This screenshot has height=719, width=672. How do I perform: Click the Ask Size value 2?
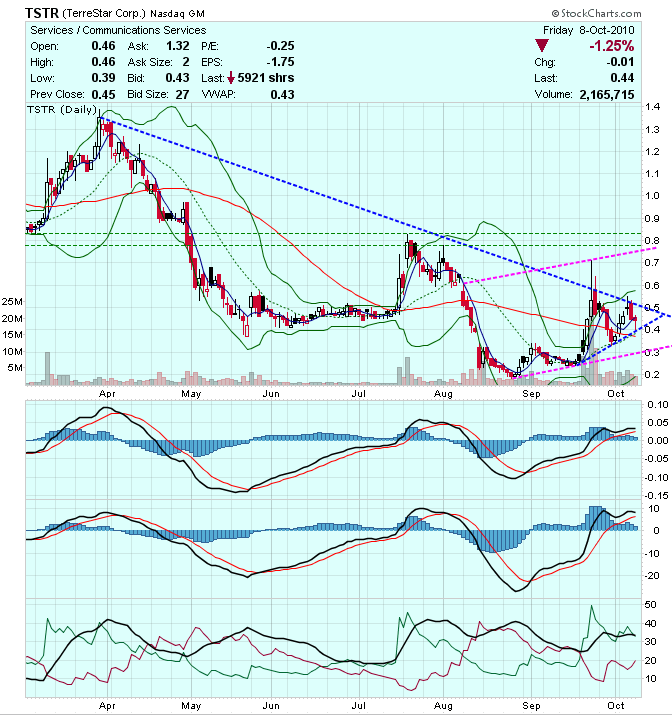point(186,62)
